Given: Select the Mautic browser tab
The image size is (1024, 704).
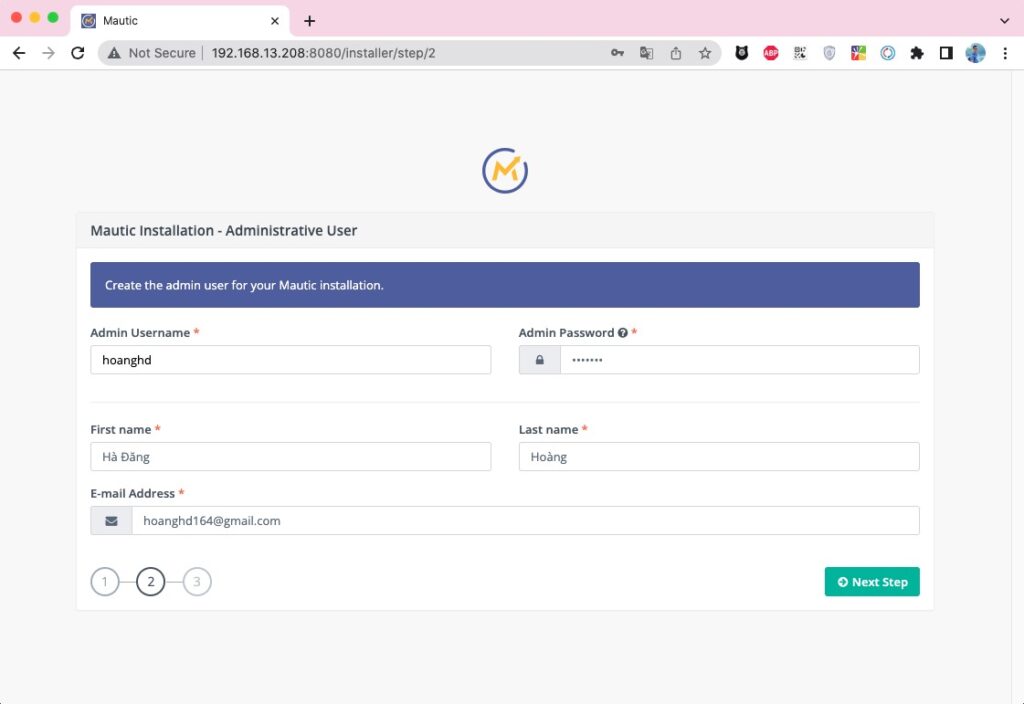Looking at the screenshot, I should tap(180, 21).
